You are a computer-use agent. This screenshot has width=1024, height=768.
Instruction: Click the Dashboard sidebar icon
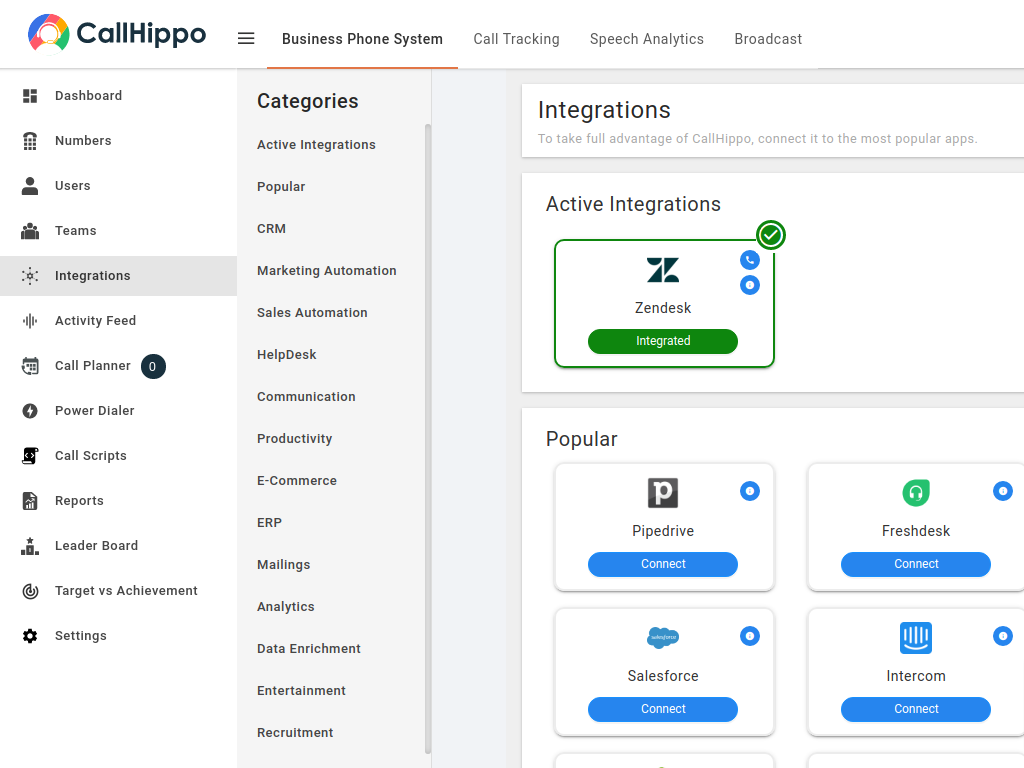click(30, 96)
